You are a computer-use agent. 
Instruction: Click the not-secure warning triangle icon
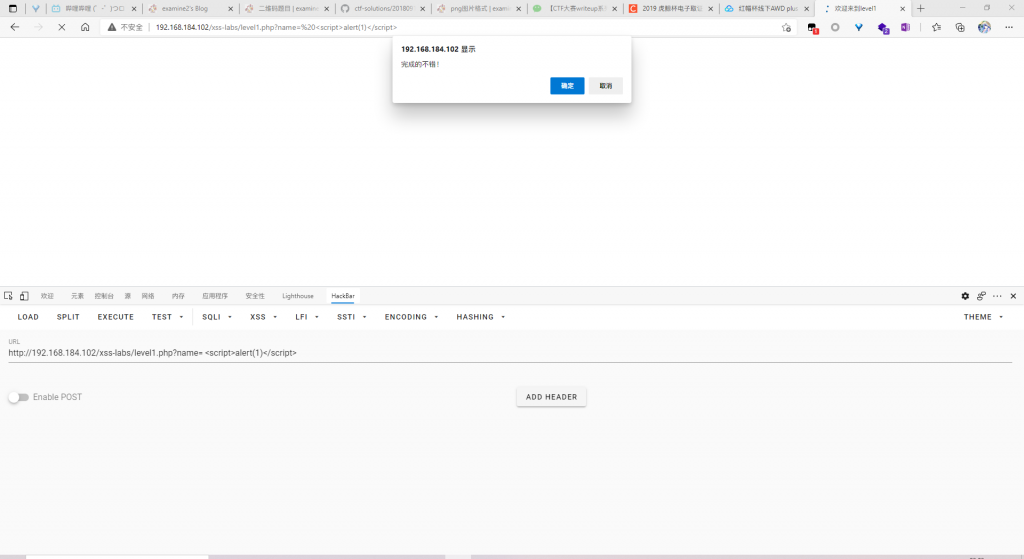112,27
